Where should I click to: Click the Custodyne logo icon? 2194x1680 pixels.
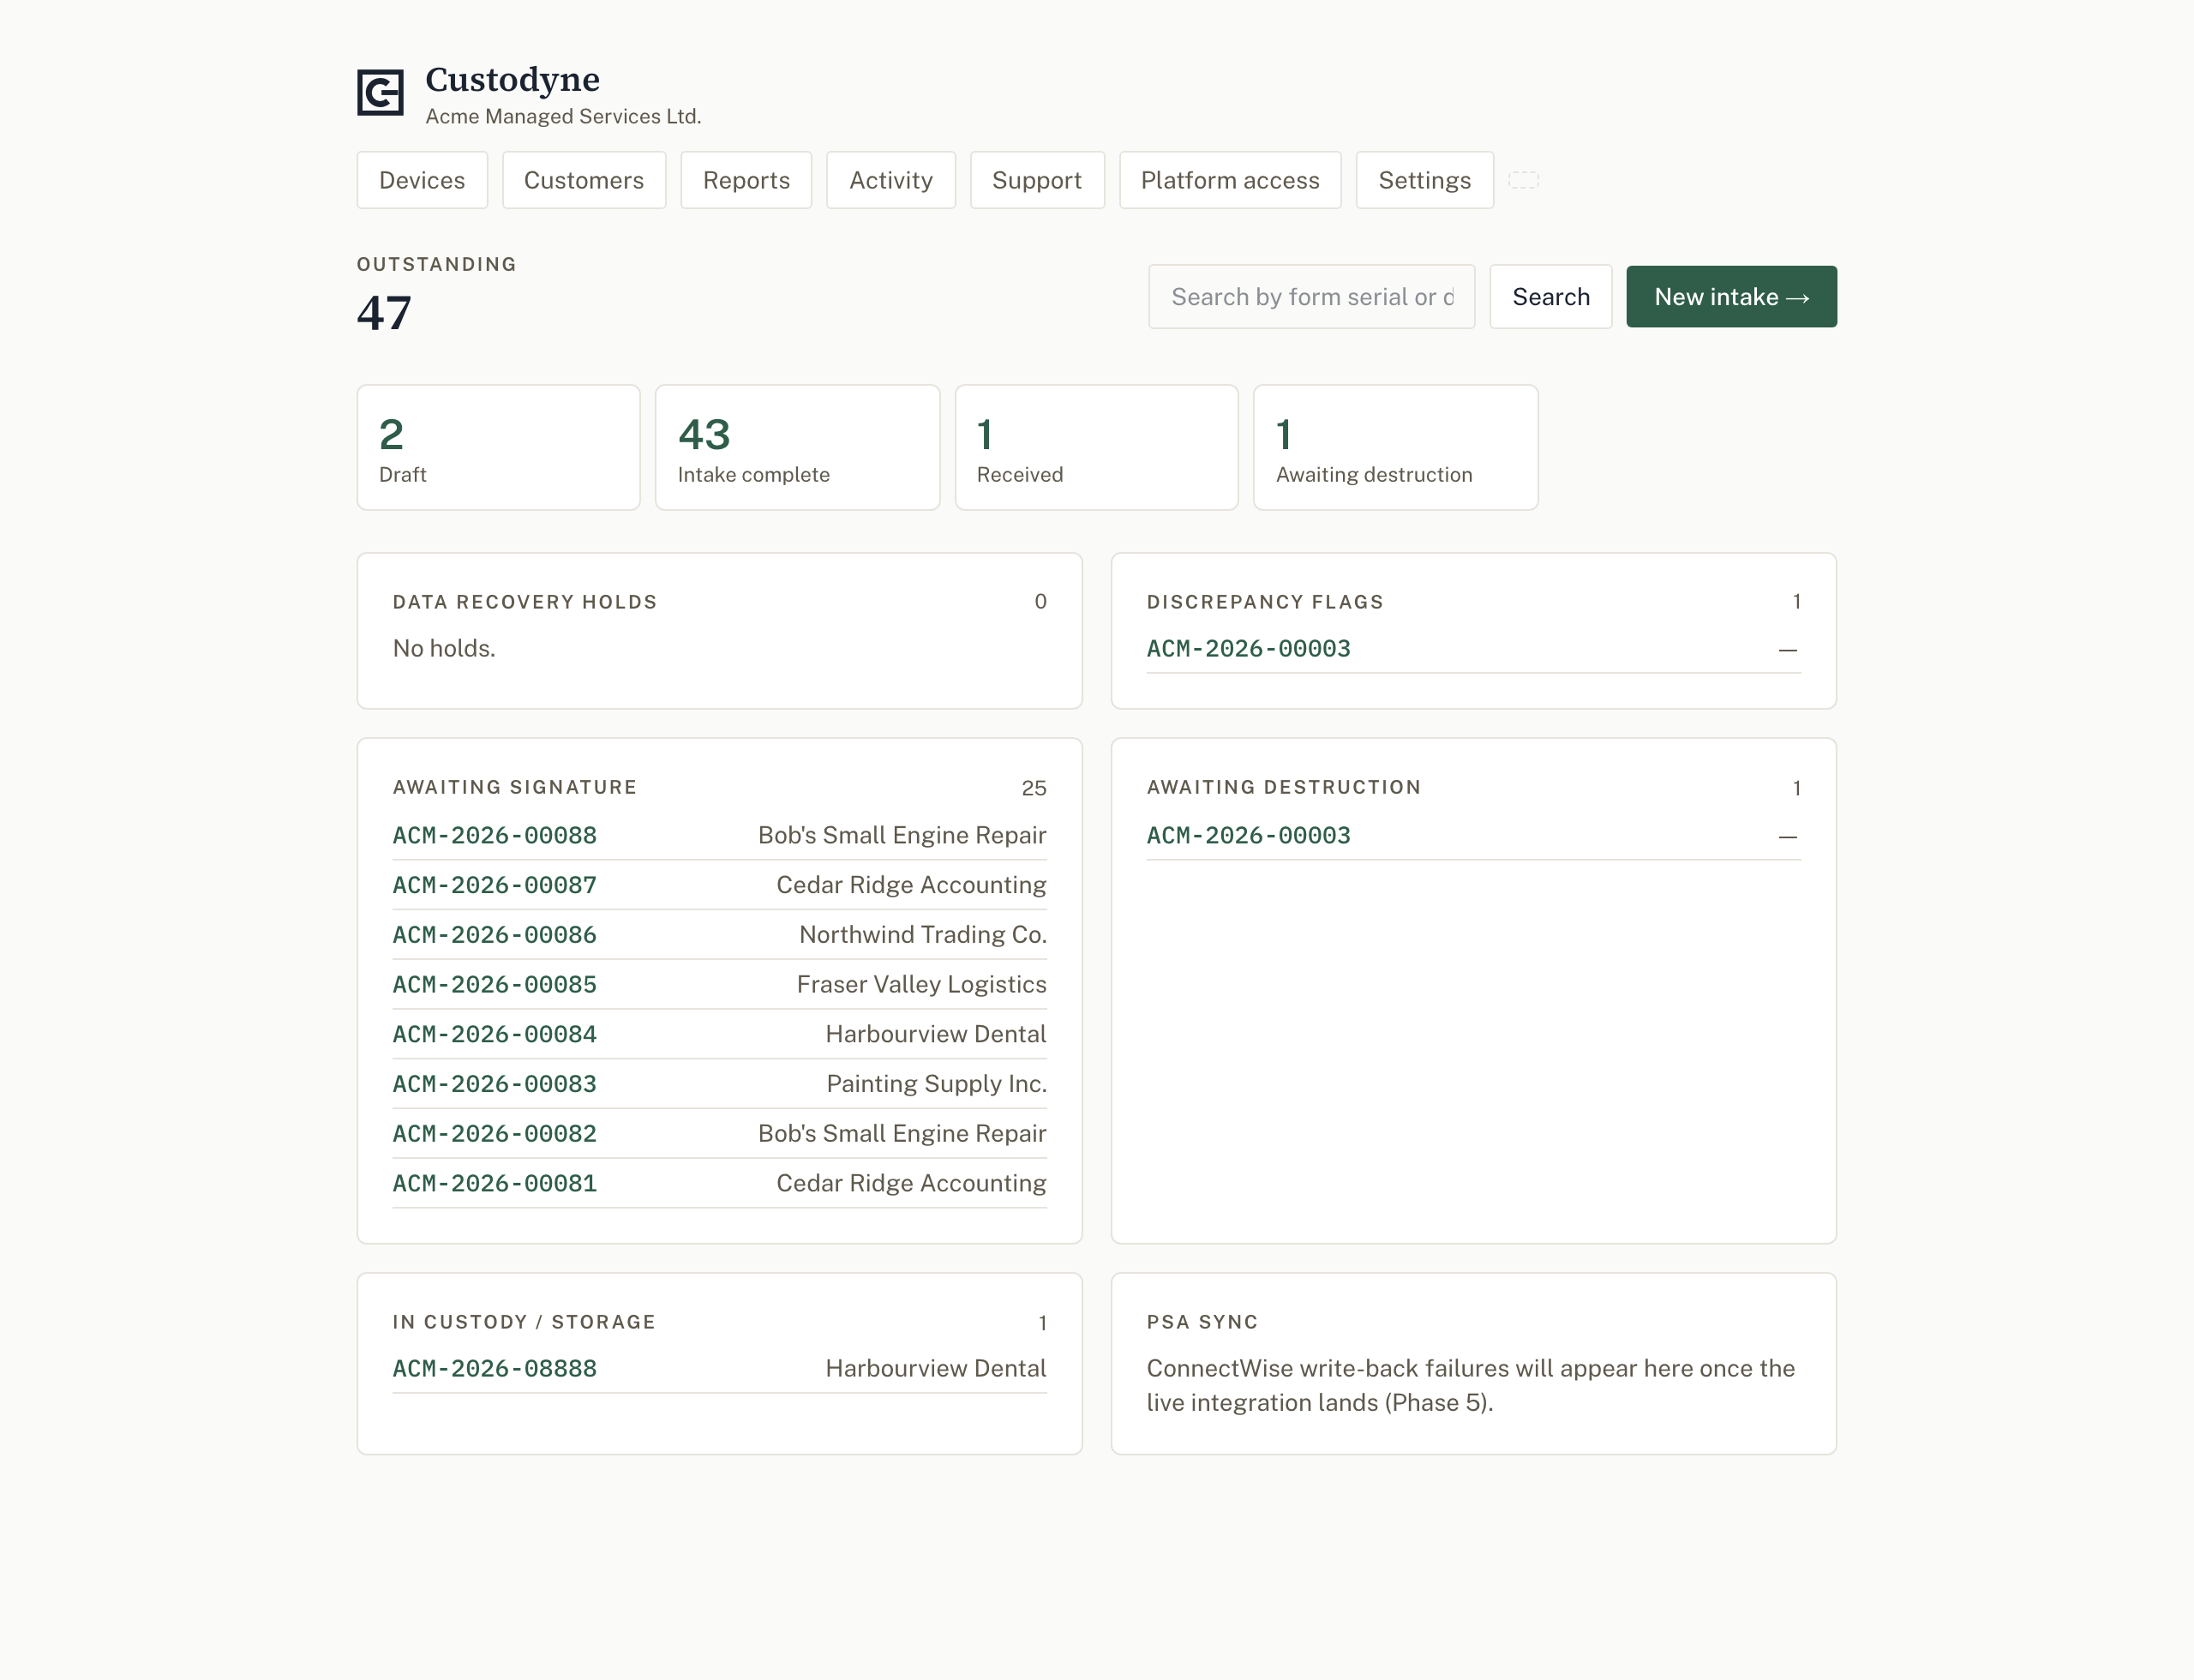[x=380, y=93]
